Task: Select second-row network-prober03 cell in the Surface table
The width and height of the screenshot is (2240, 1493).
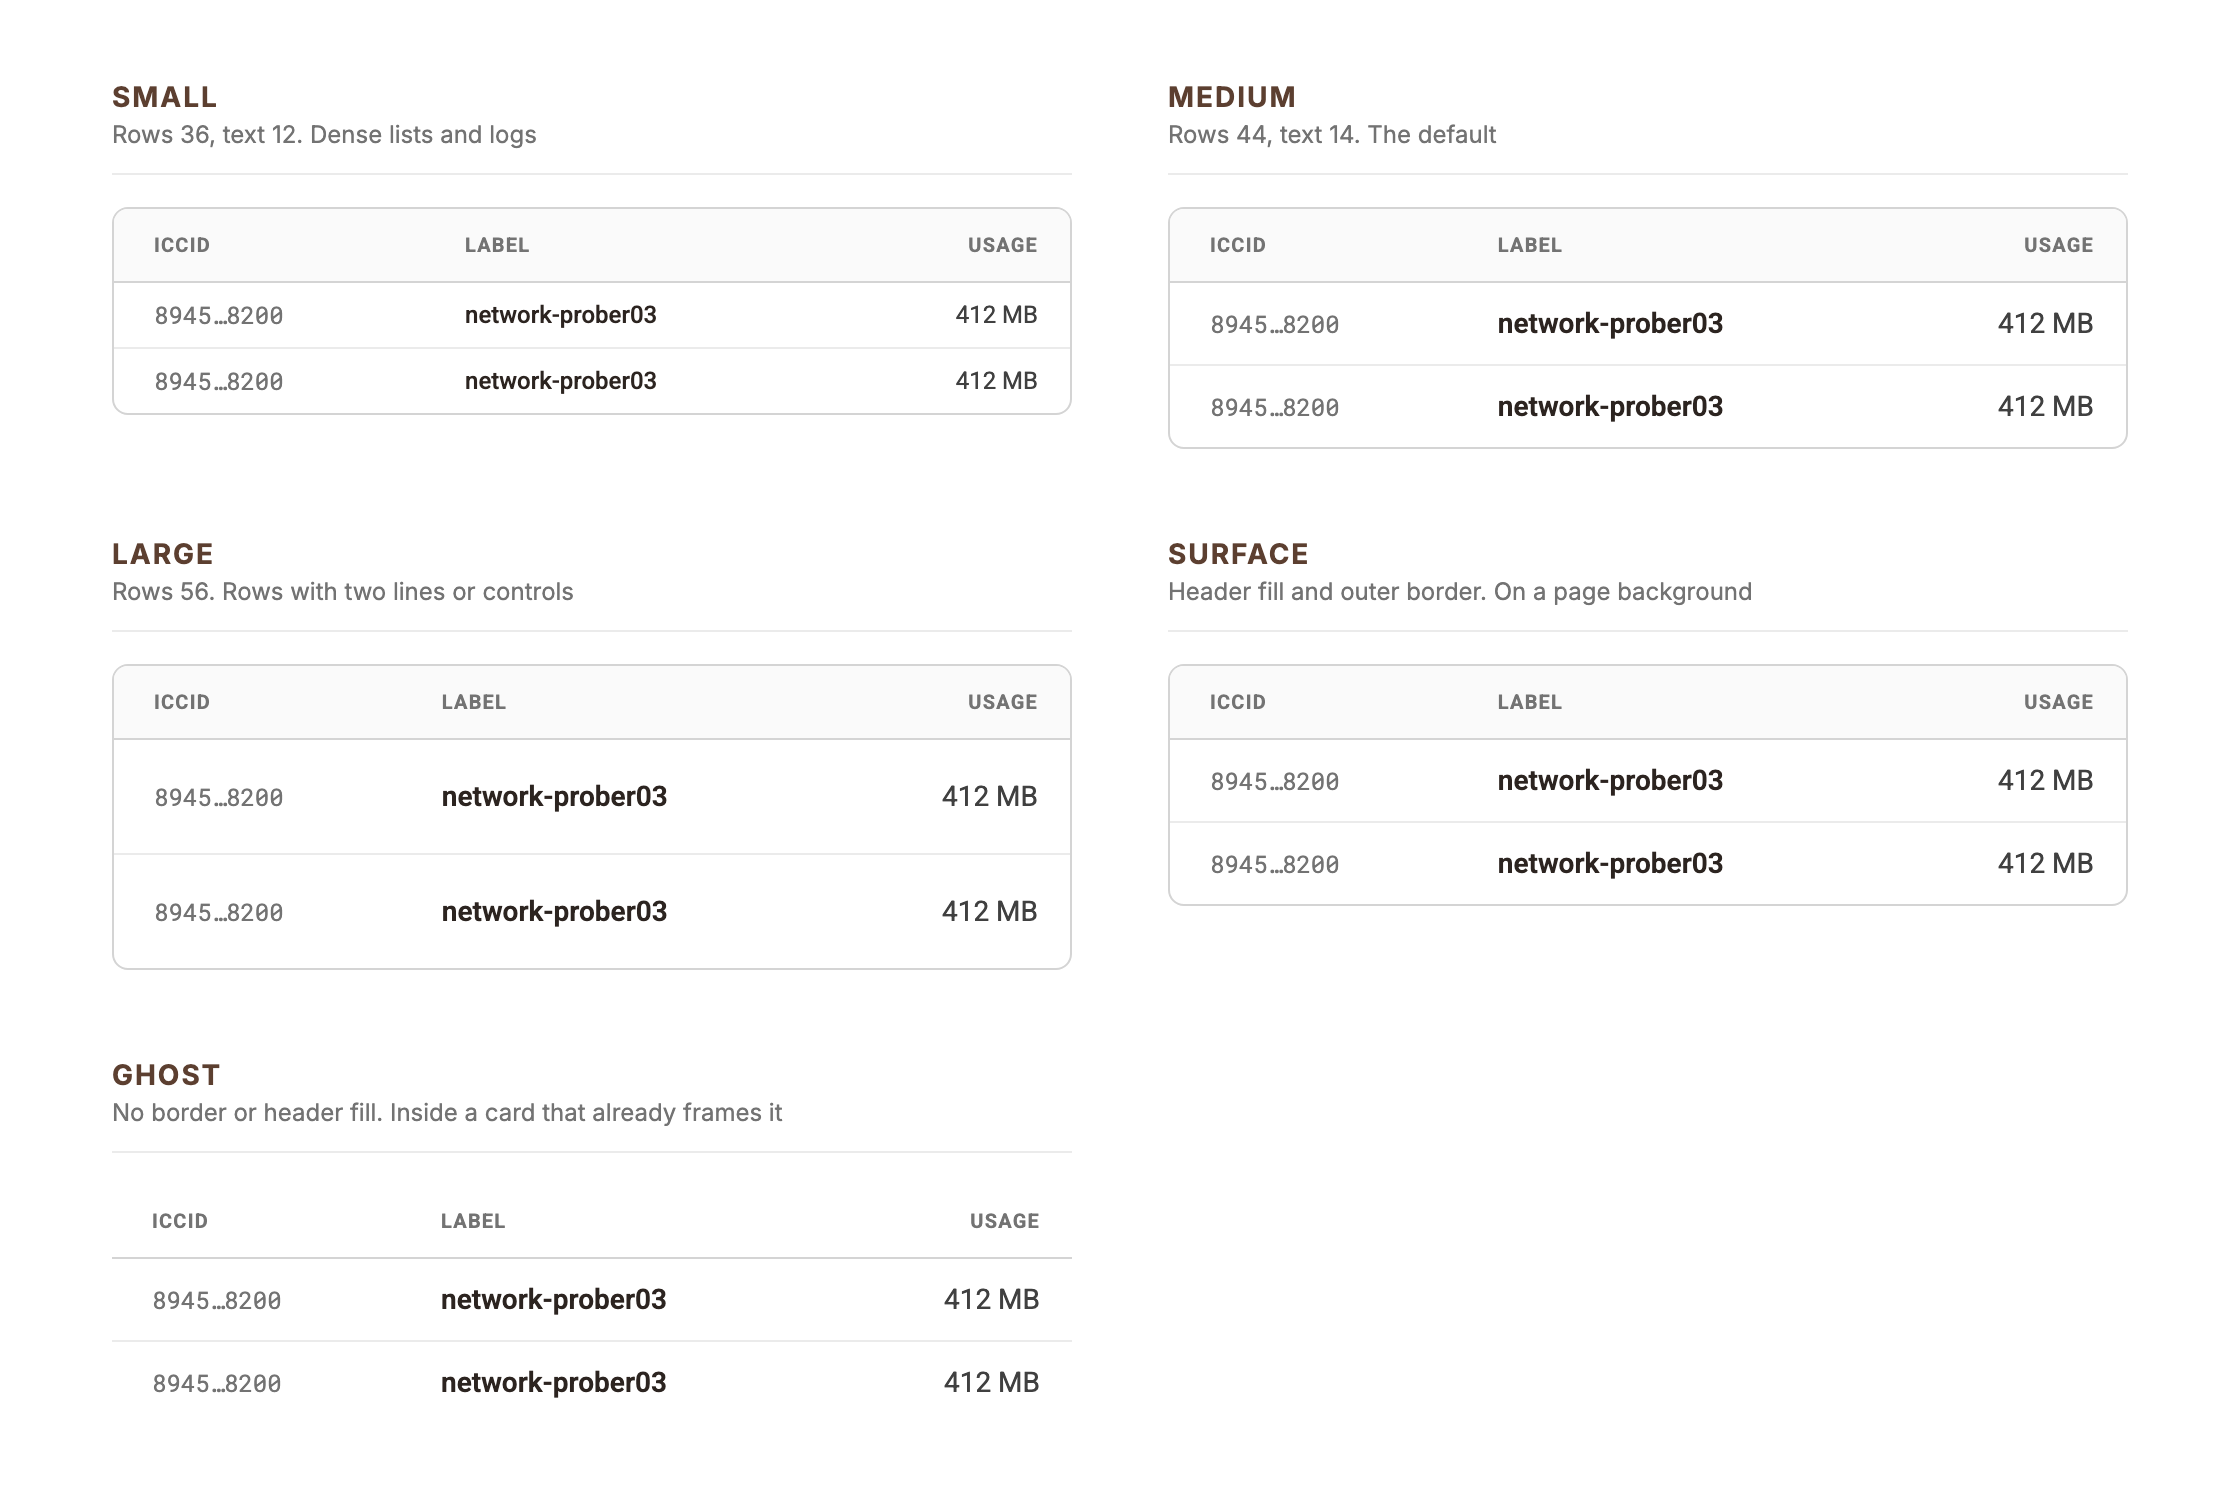Action: 1610,864
